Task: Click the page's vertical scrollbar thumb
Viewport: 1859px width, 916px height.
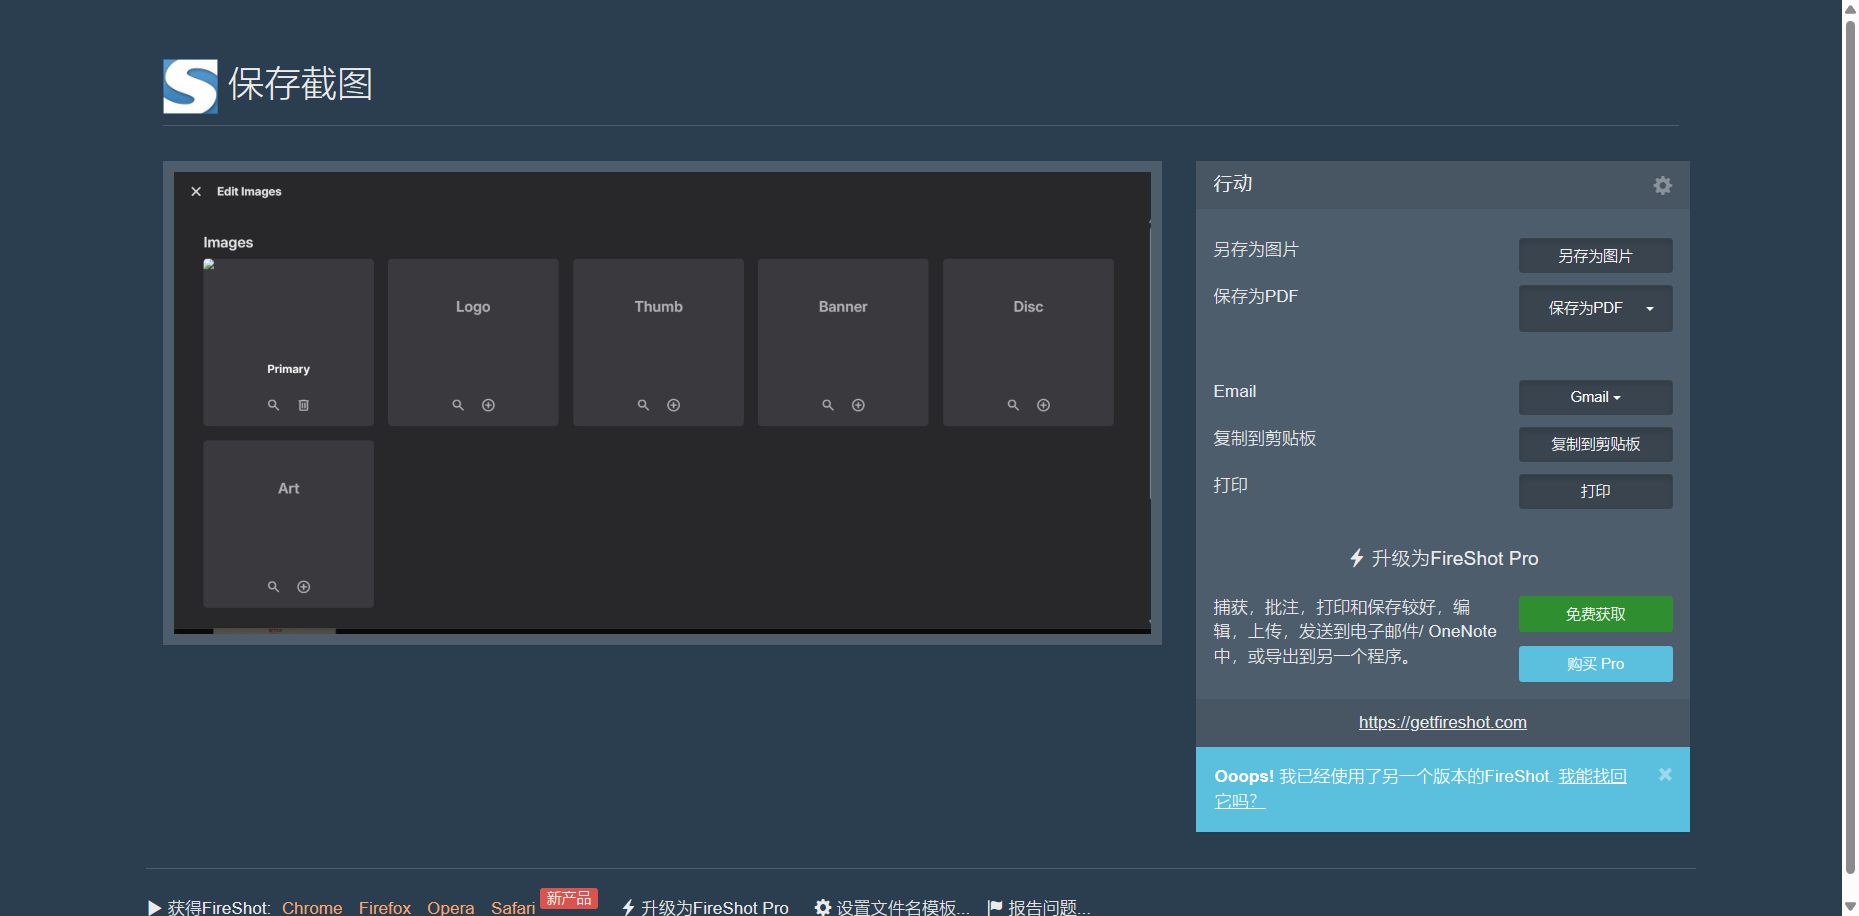Action: 1850,446
